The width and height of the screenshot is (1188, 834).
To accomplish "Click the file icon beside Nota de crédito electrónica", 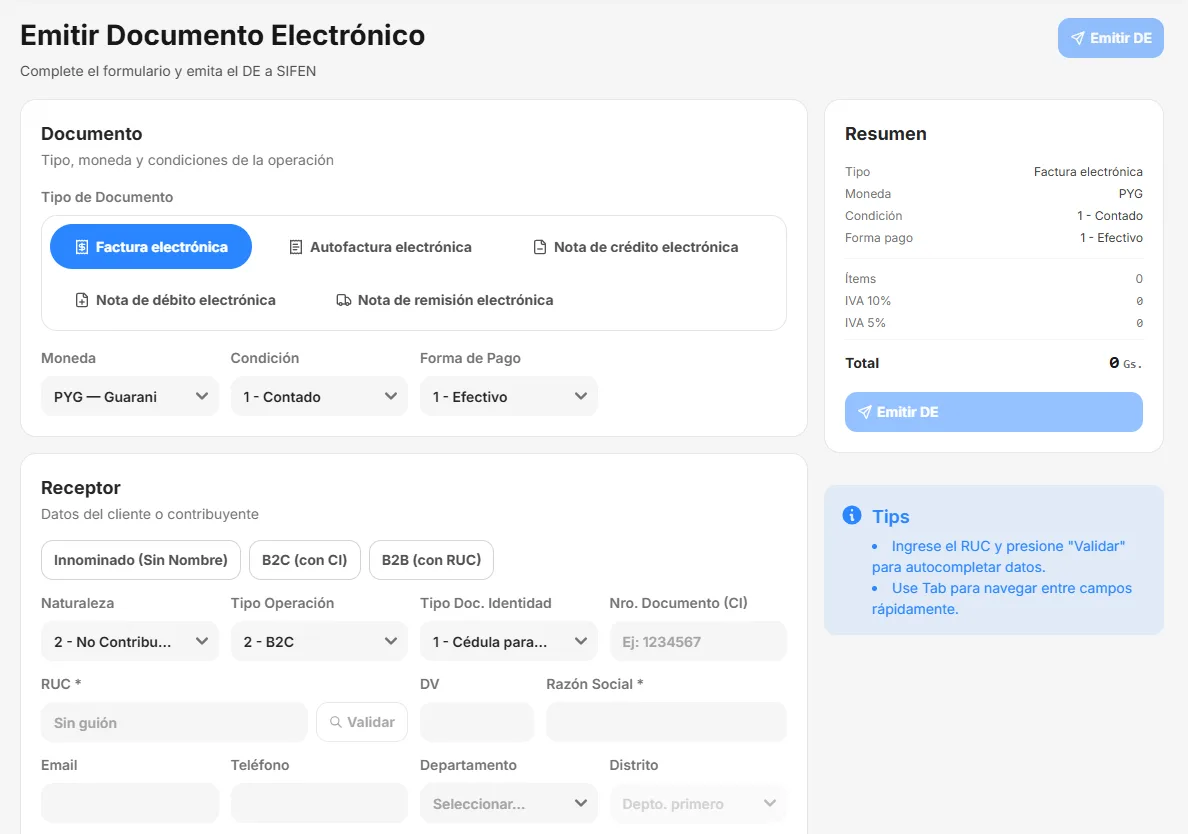I will 540,247.
